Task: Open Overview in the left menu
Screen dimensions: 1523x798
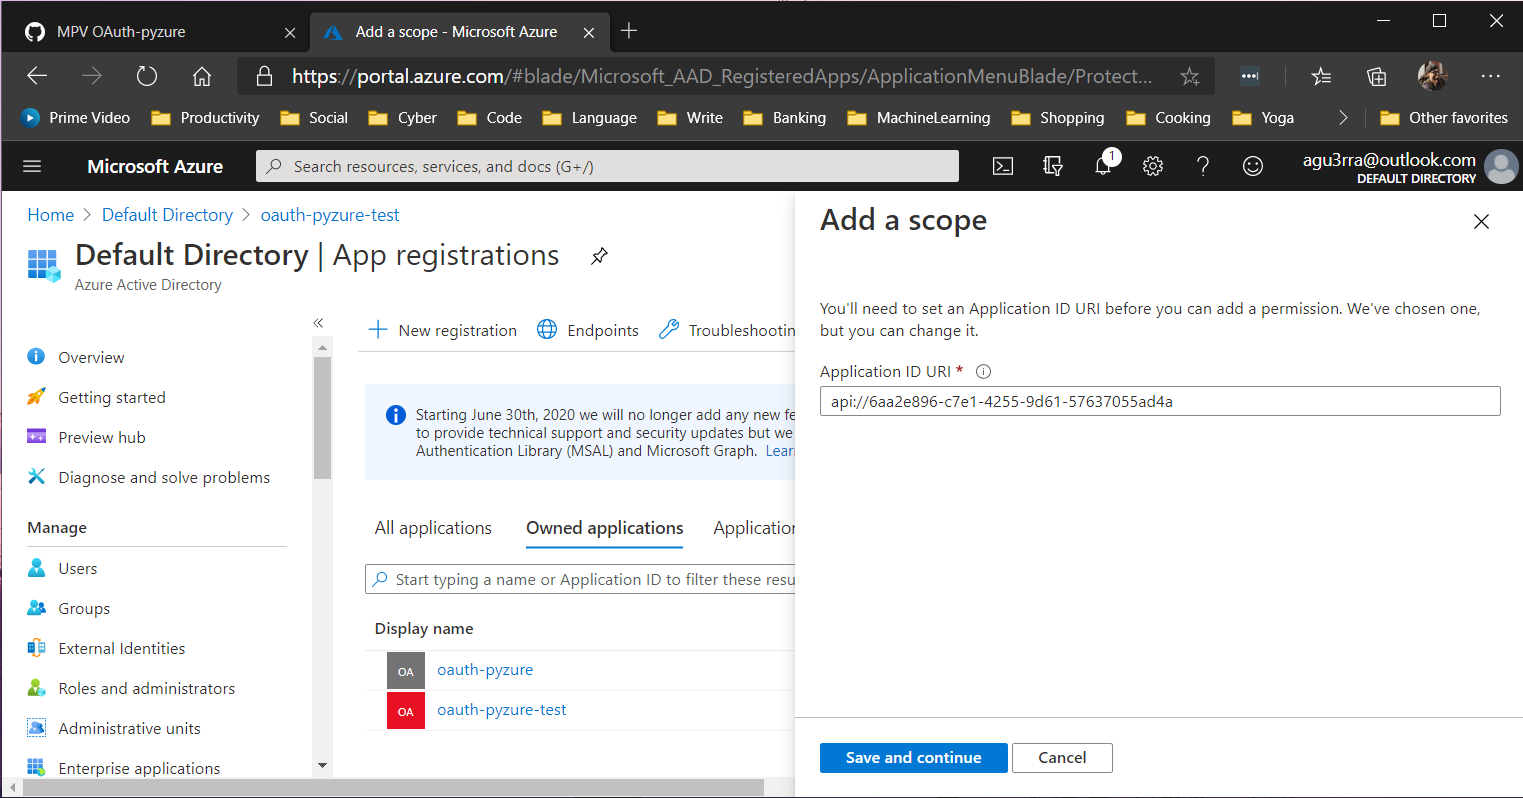Action: [x=91, y=357]
